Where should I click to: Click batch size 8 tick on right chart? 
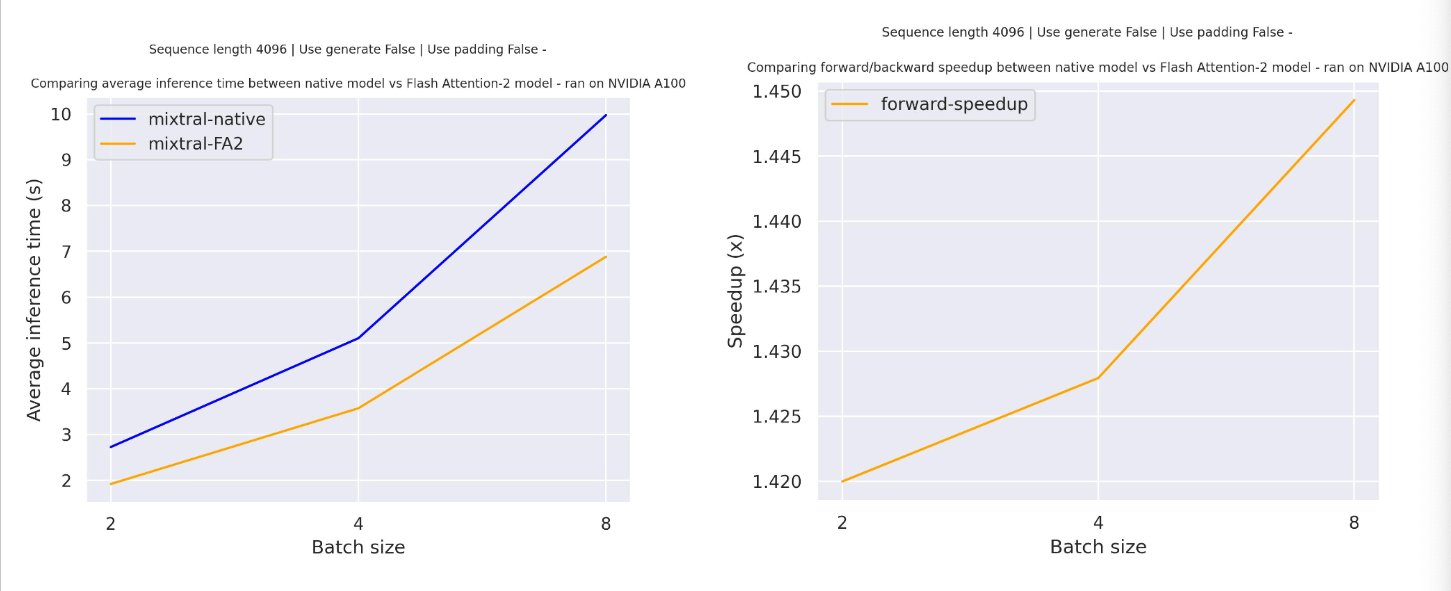[1354, 523]
